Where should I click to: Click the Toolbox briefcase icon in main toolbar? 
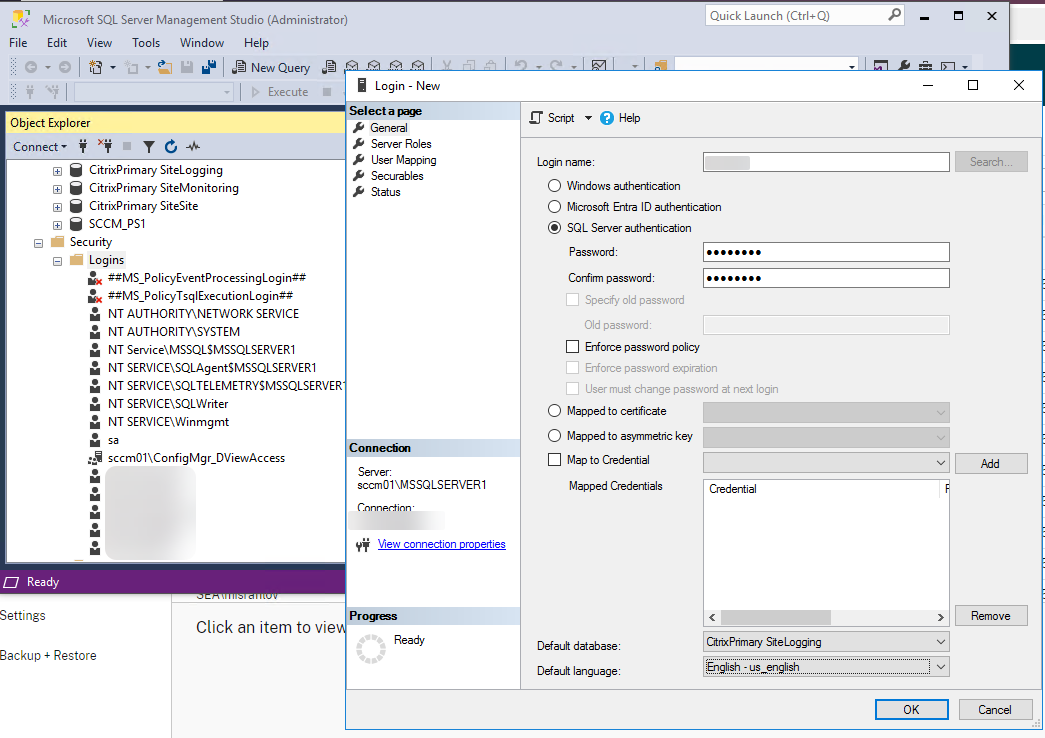(x=926, y=66)
